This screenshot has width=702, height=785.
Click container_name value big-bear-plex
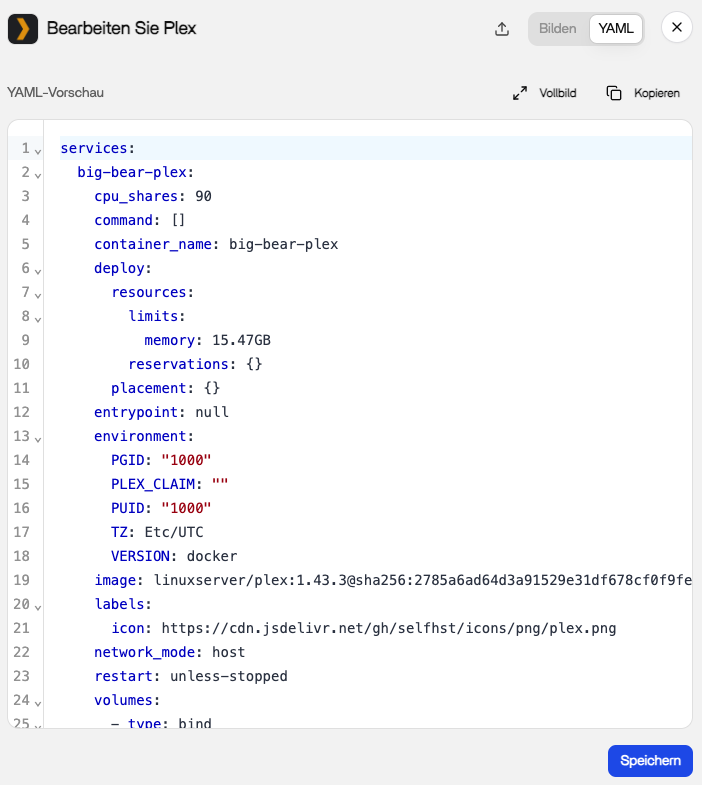[x=283, y=244]
